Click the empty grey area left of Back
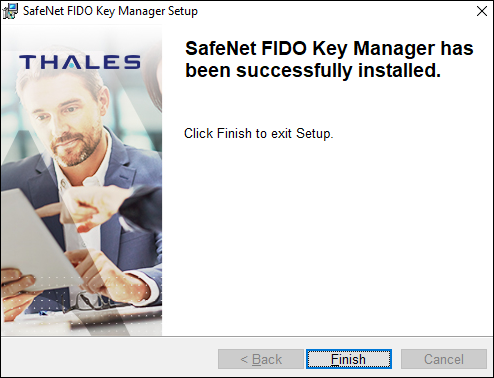 (110, 359)
